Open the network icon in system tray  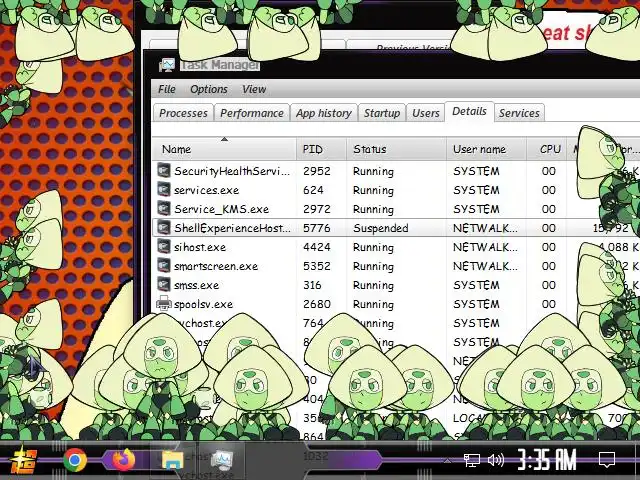[471, 460]
